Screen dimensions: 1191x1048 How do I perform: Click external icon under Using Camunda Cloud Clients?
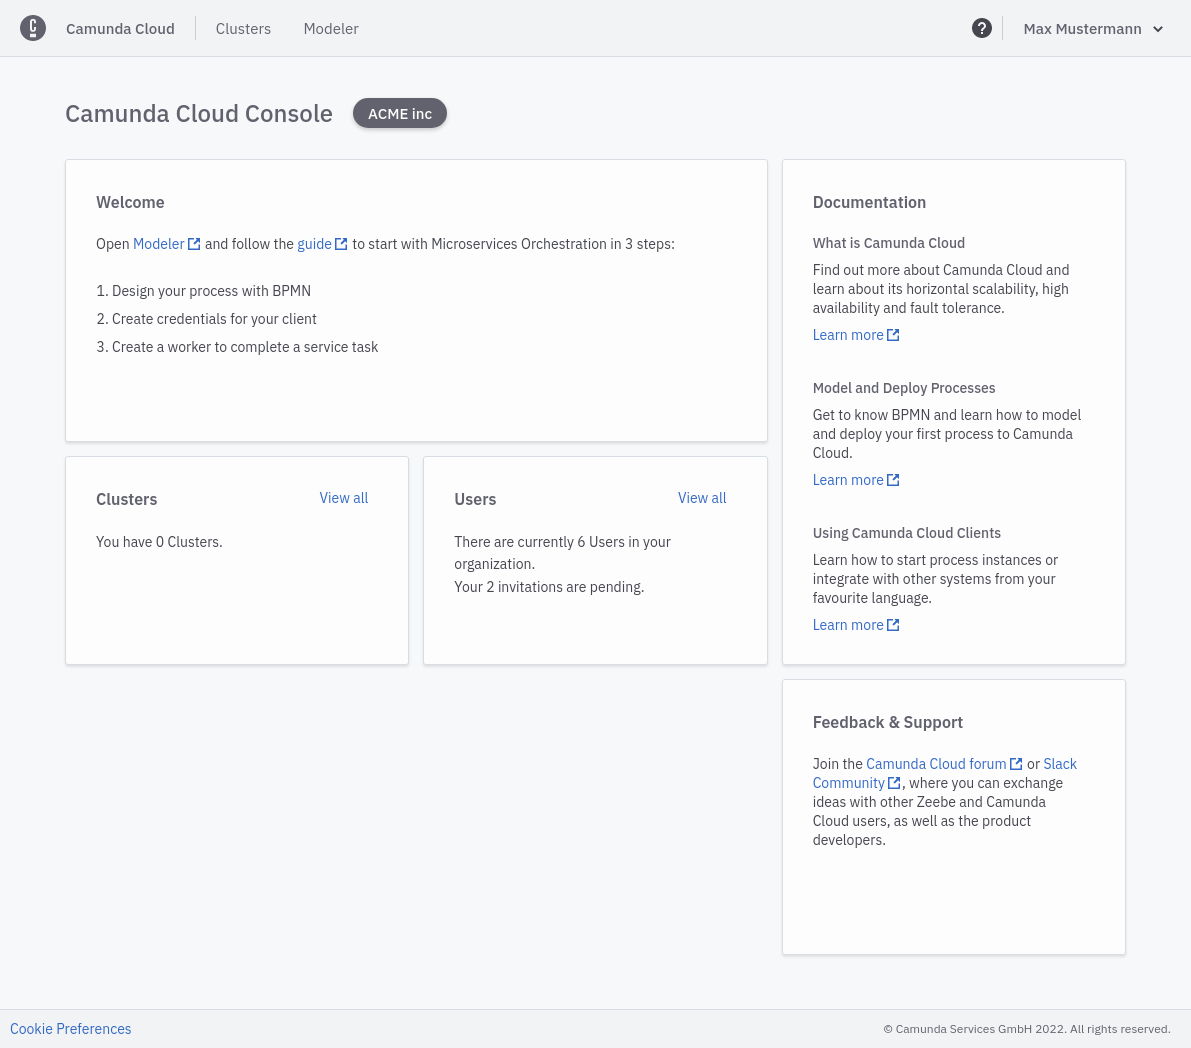pyautogui.click(x=894, y=625)
